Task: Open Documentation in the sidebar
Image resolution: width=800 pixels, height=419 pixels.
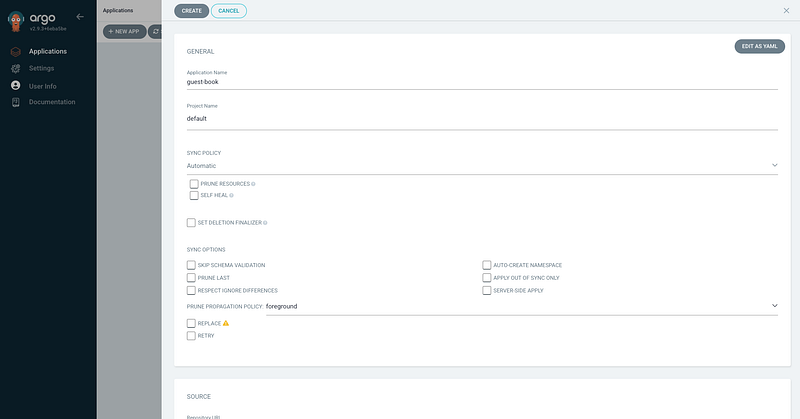Action: point(52,102)
